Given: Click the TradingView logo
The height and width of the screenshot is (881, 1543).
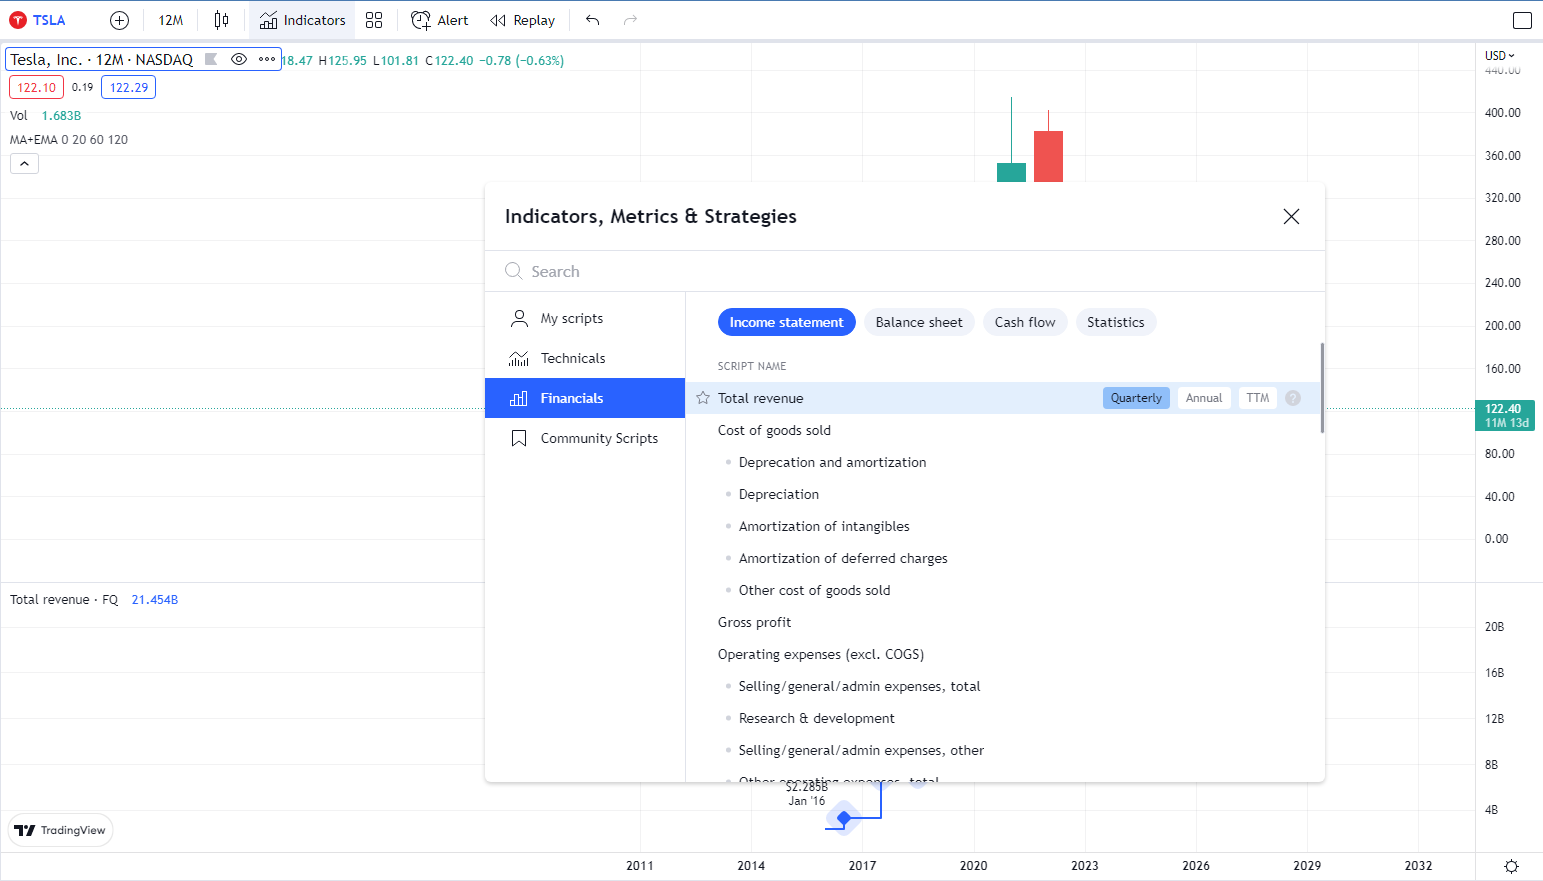Looking at the screenshot, I should click(x=60, y=830).
